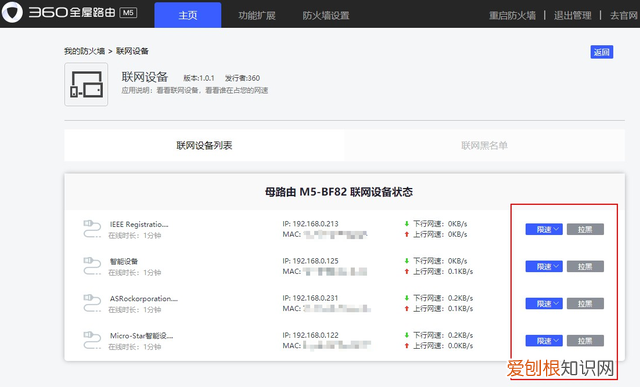Click red upload arrow for 192.168.0.122
640x387 pixels.
point(407,346)
